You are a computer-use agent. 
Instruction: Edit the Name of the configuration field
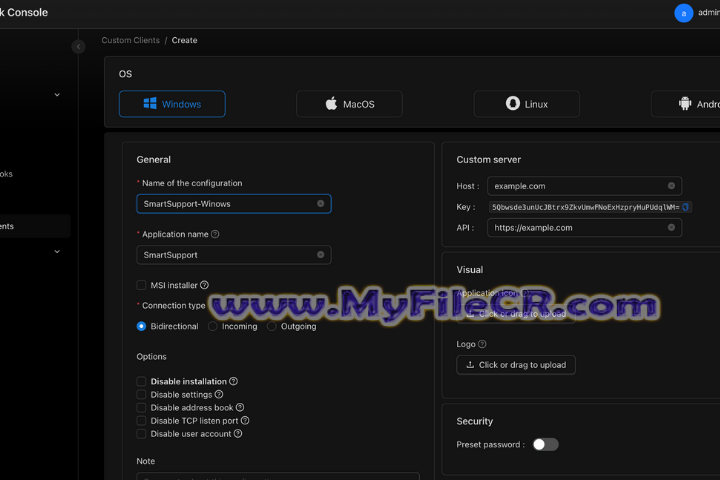coord(234,203)
